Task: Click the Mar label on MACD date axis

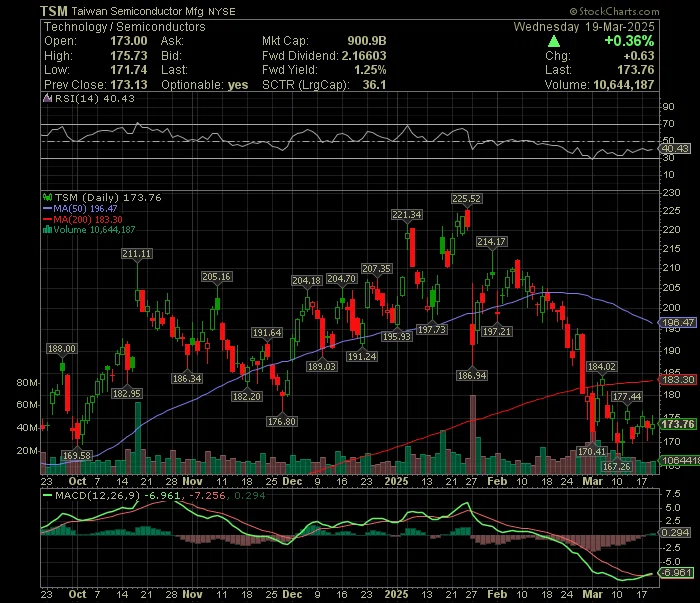Action: pos(592,594)
